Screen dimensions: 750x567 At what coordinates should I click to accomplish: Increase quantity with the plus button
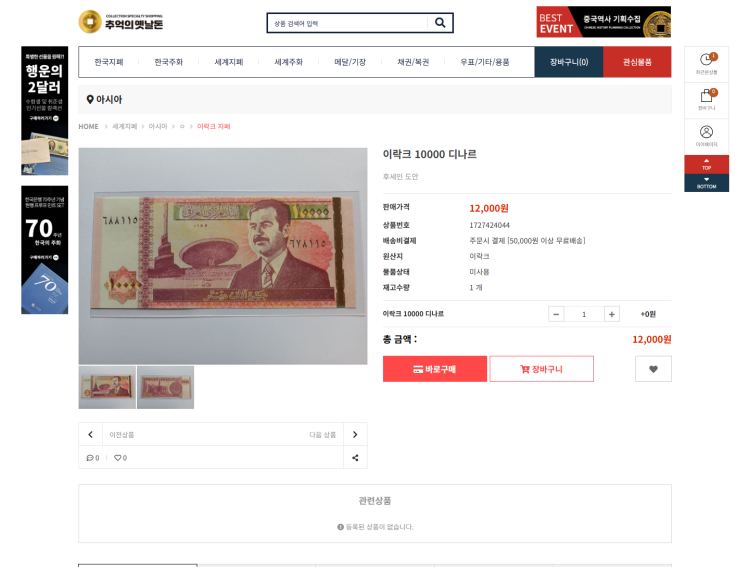[612, 314]
